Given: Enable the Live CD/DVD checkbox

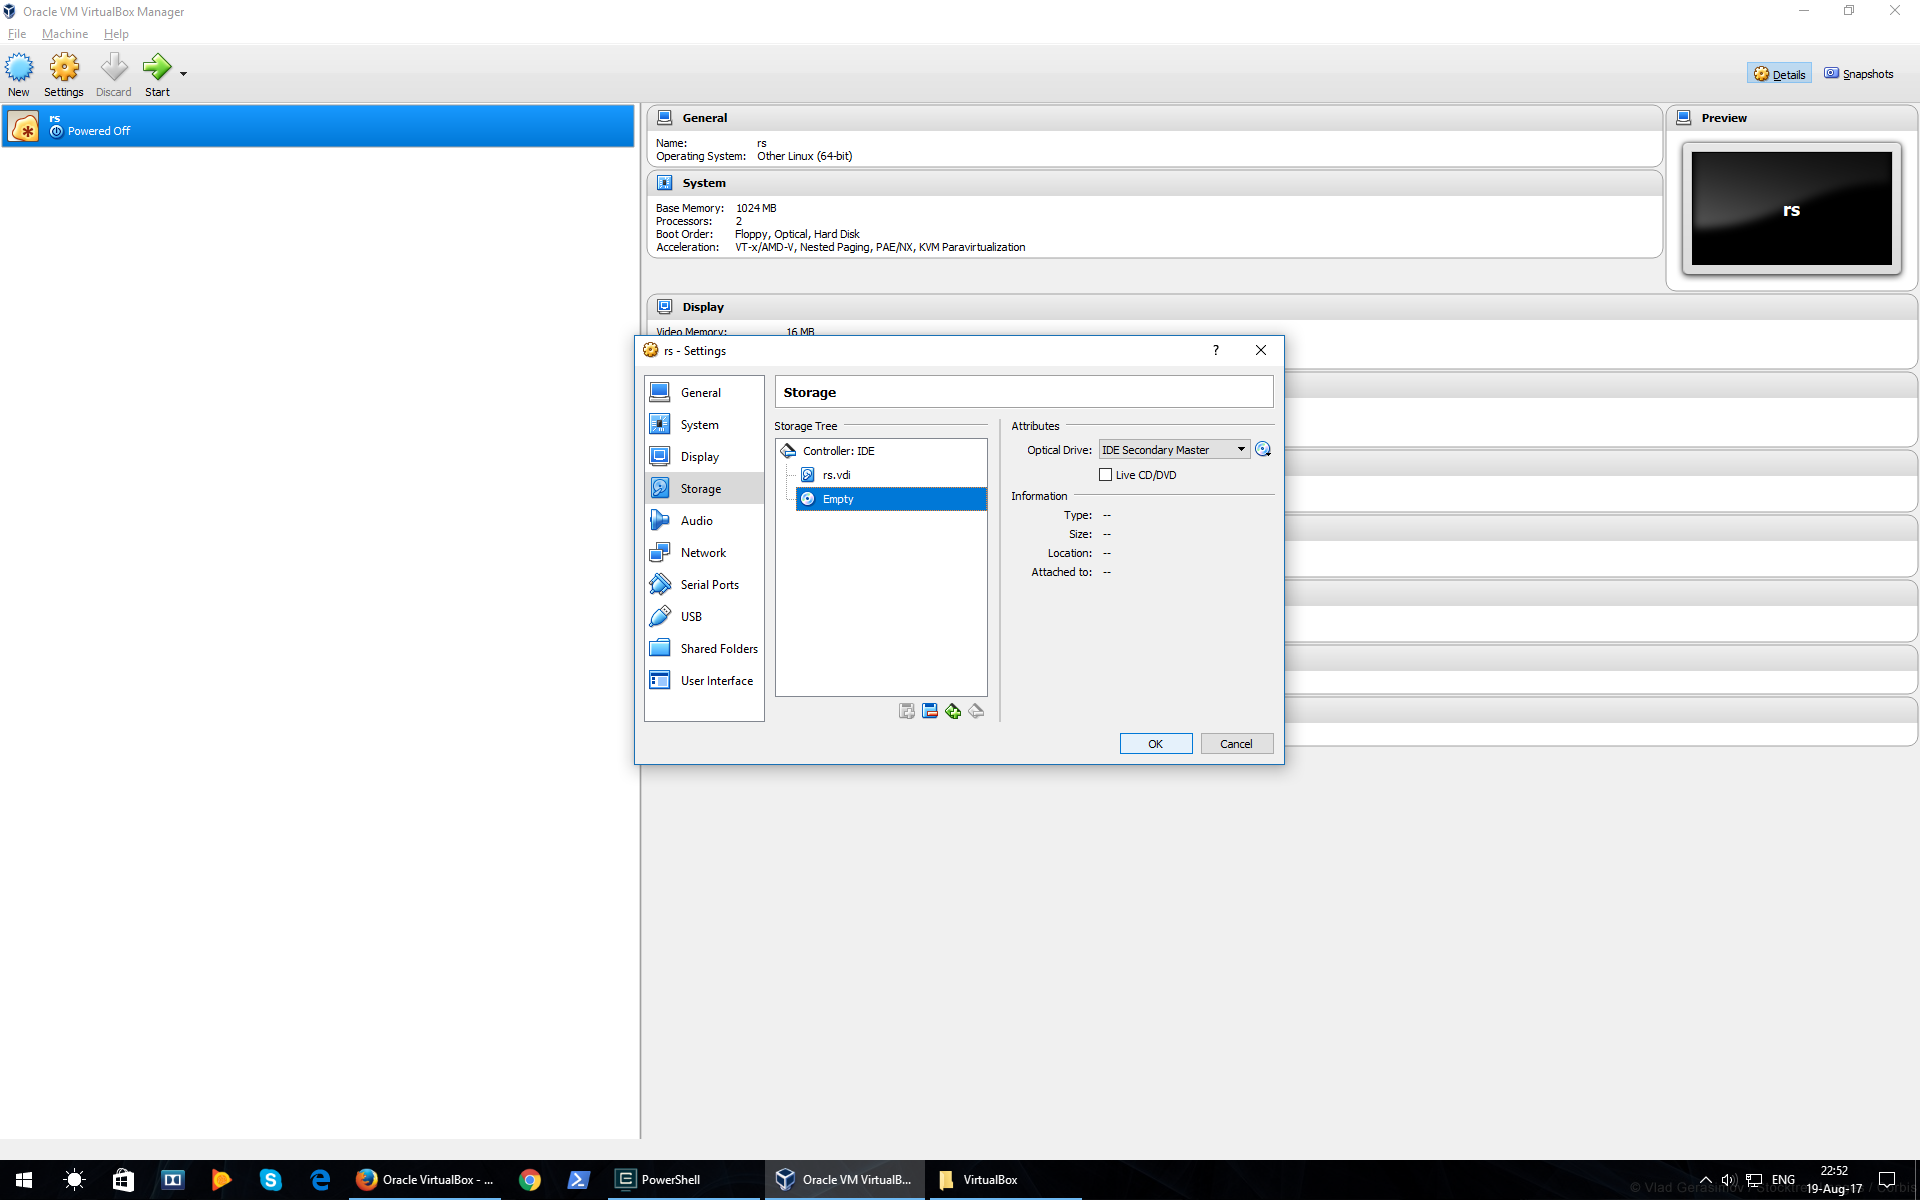Looking at the screenshot, I should pos(1105,475).
